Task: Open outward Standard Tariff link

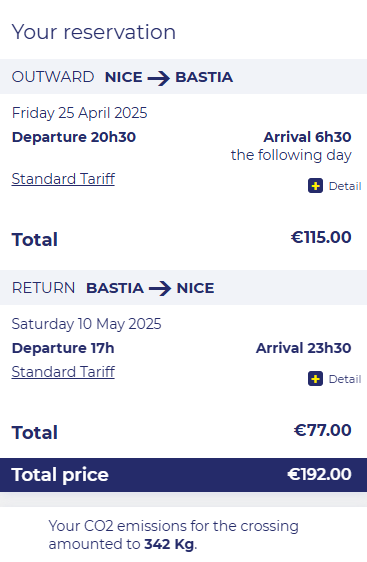Action: (63, 178)
